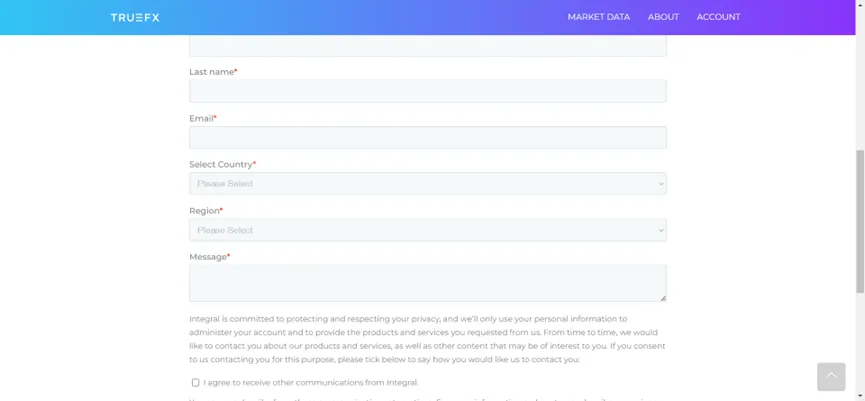Click the back-to-top arrow button
The image size is (865, 401).
coord(831,377)
